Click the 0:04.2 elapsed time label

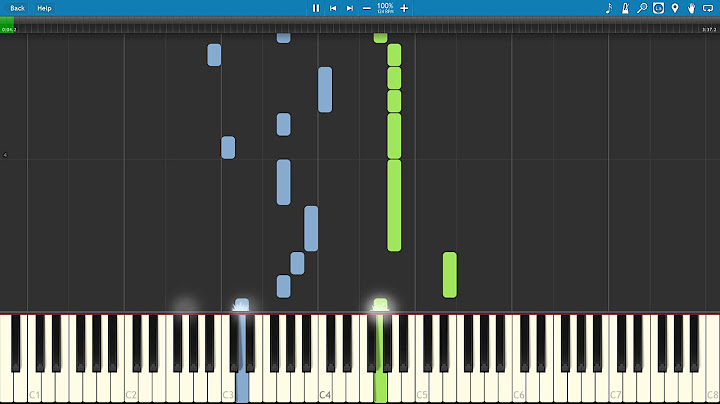point(9,30)
